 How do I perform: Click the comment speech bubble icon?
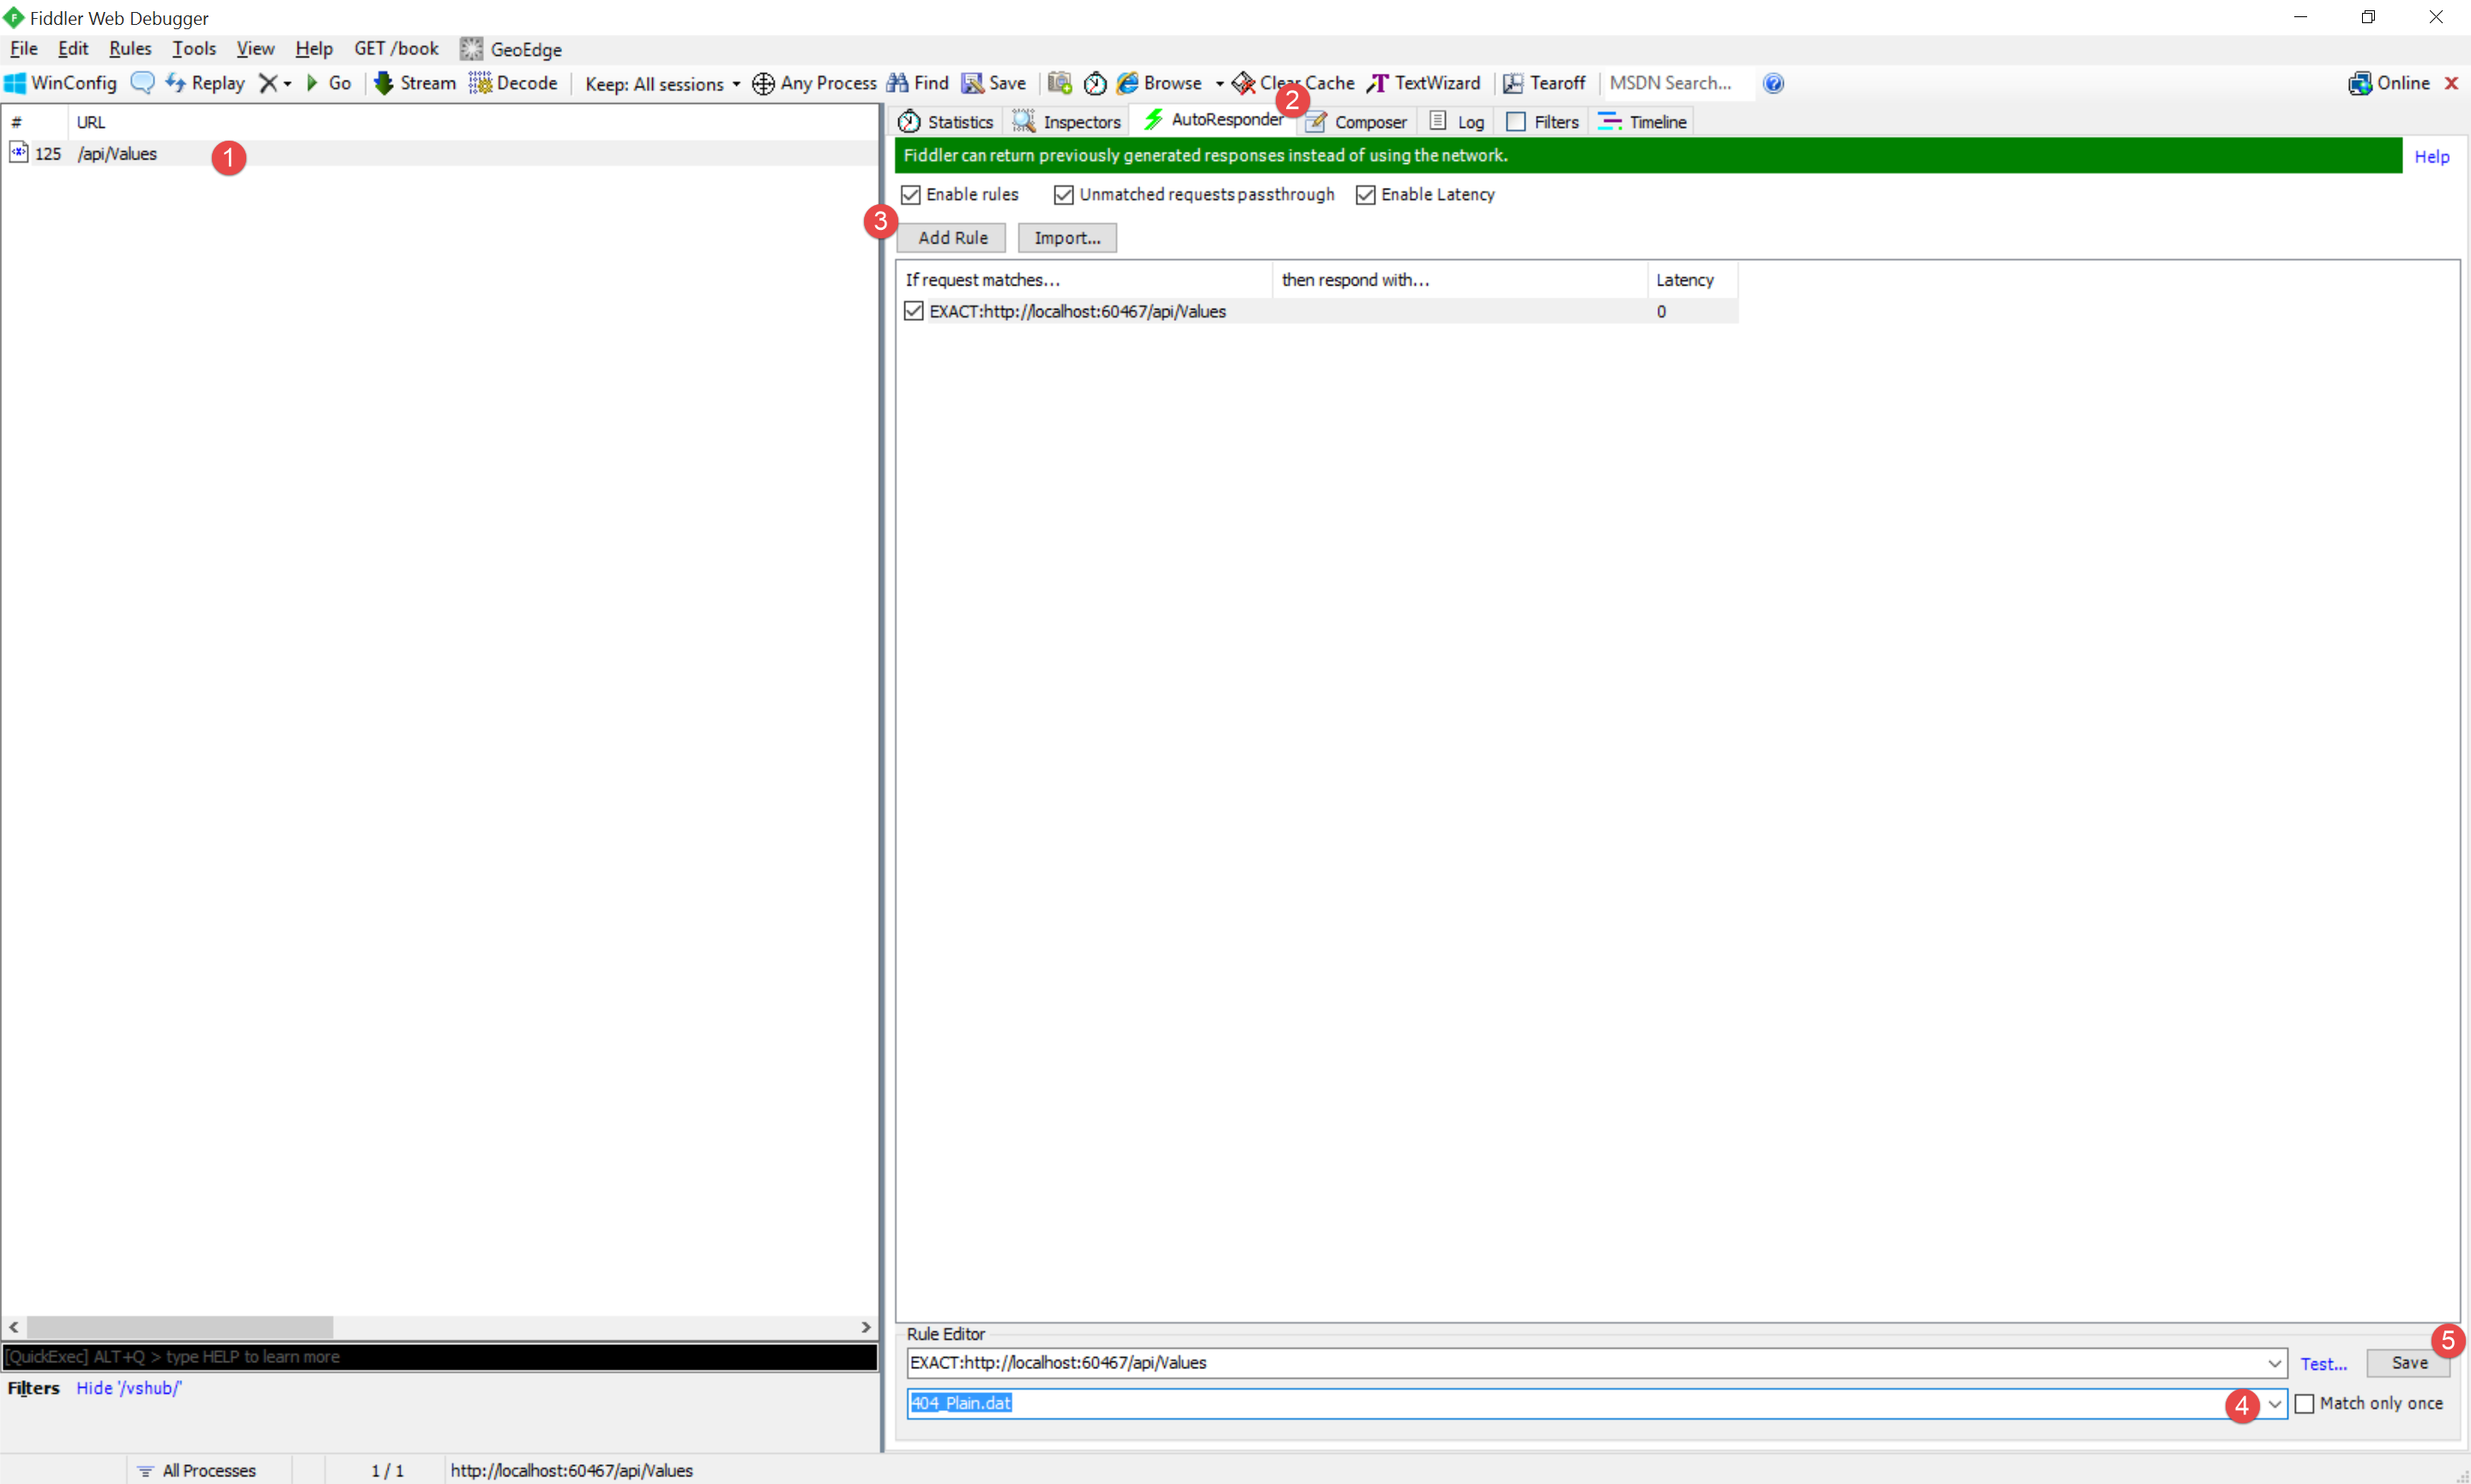[x=143, y=83]
